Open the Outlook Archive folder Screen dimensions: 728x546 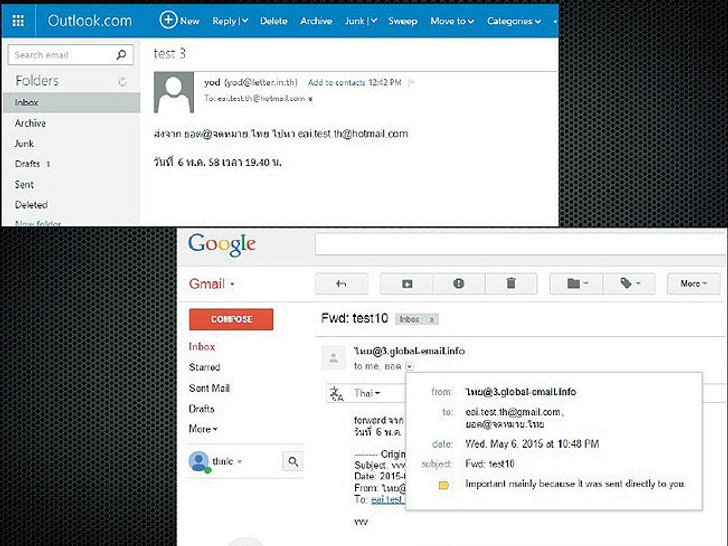tap(30, 123)
